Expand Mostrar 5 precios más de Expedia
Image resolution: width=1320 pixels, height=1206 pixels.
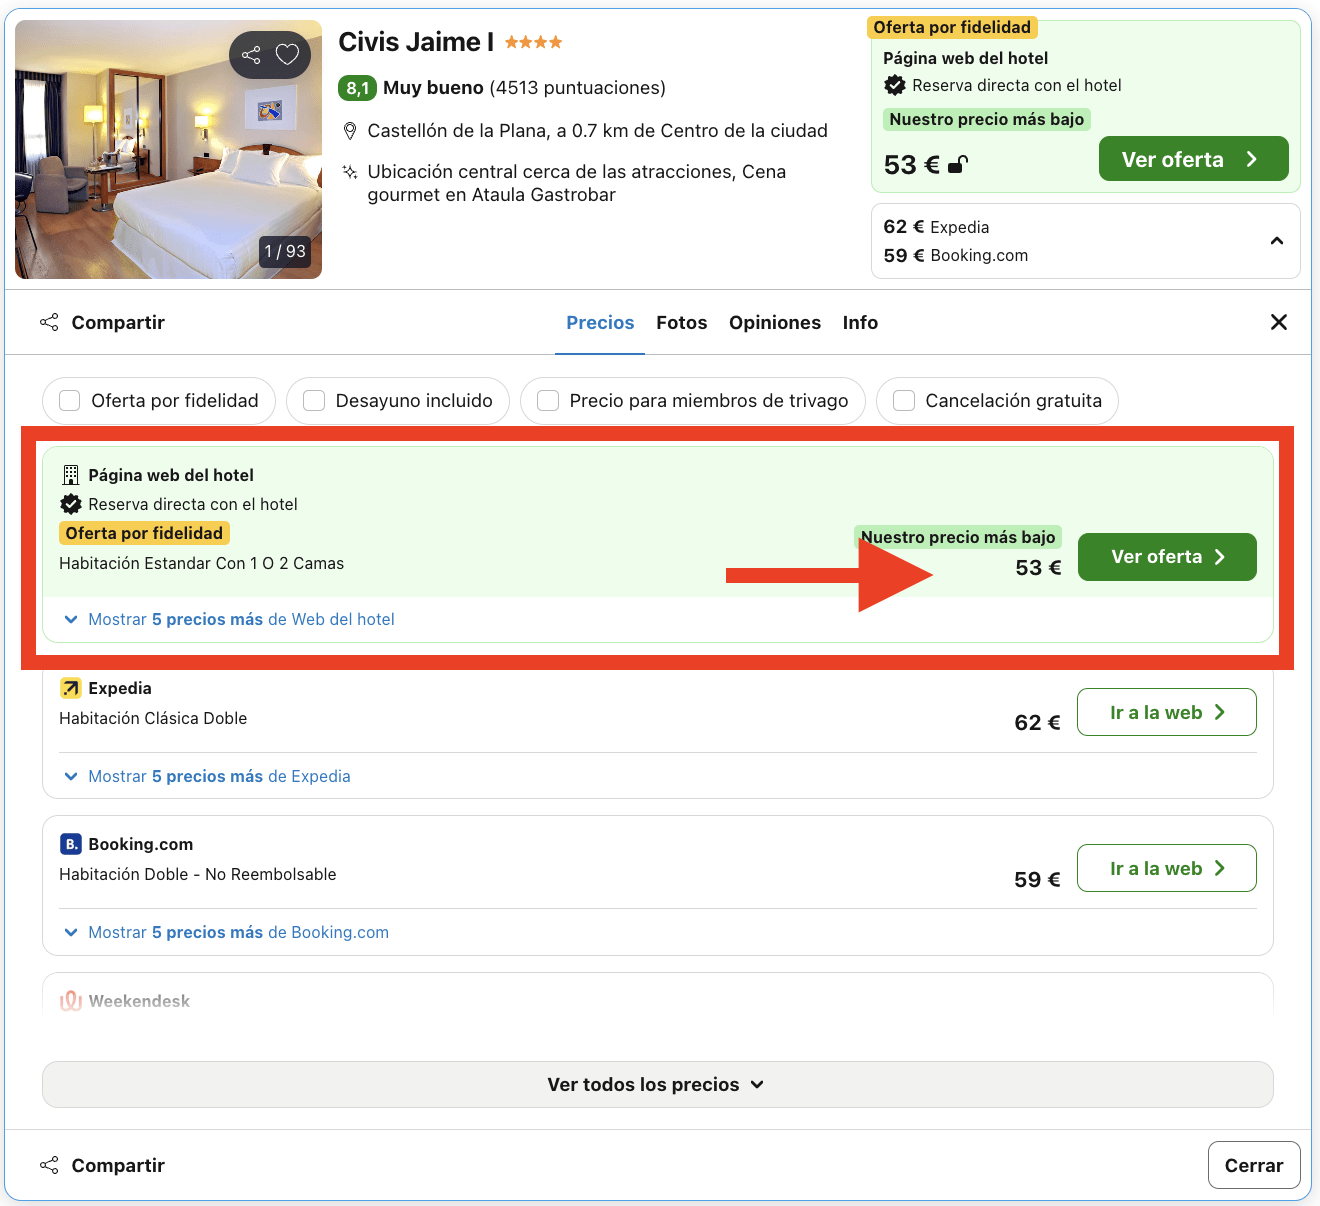[218, 776]
